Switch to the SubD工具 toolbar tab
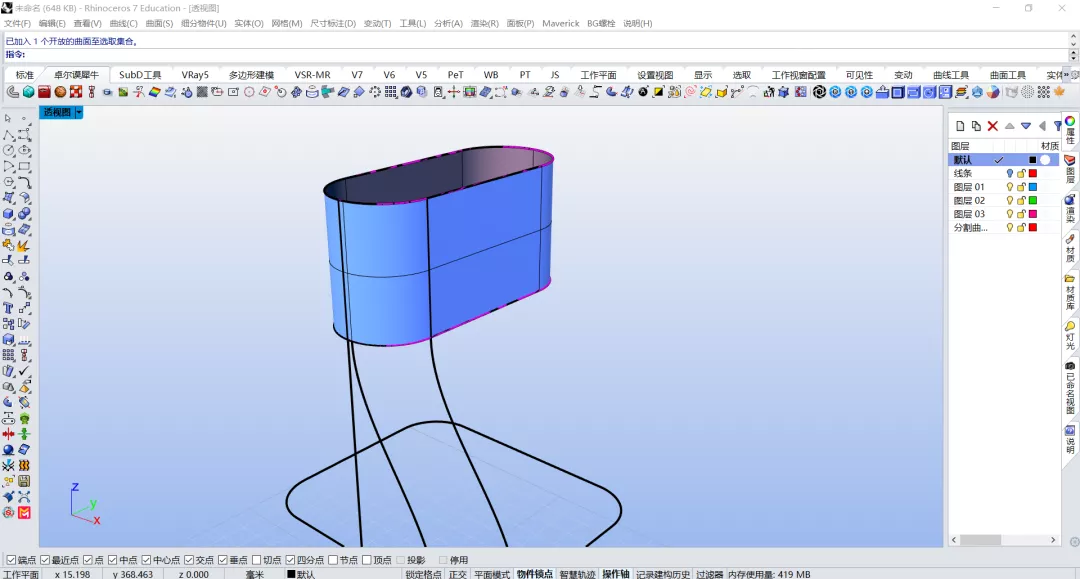The image size is (1080, 579). [140, 74]
